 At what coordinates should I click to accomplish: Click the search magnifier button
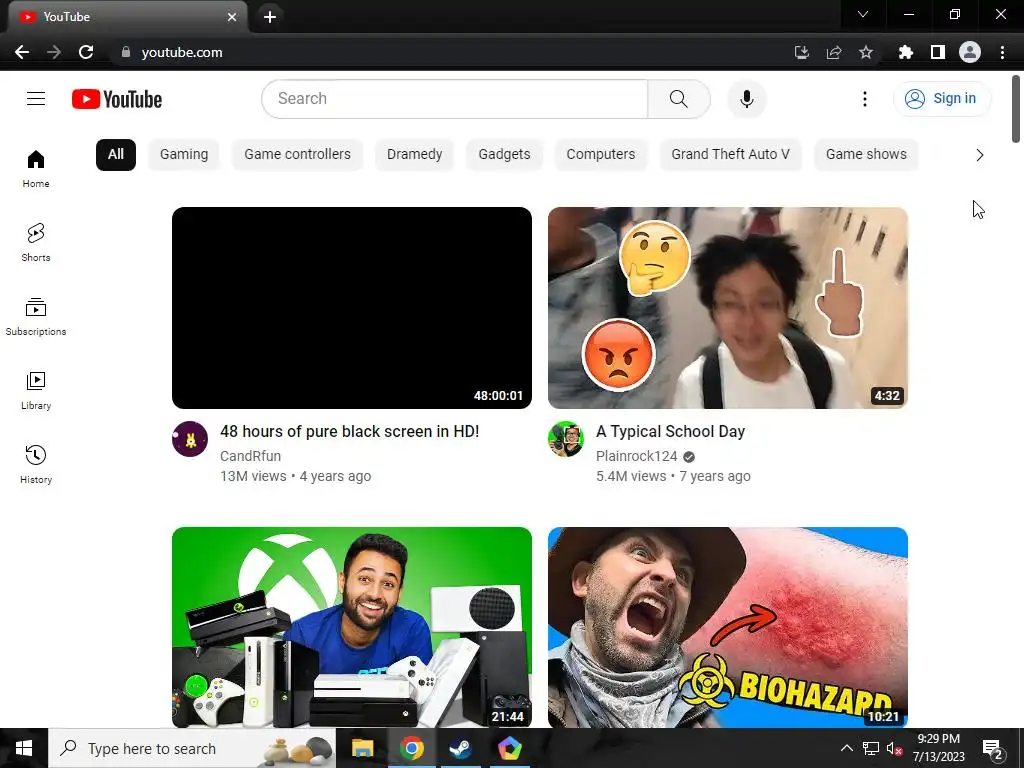[679, 99]
